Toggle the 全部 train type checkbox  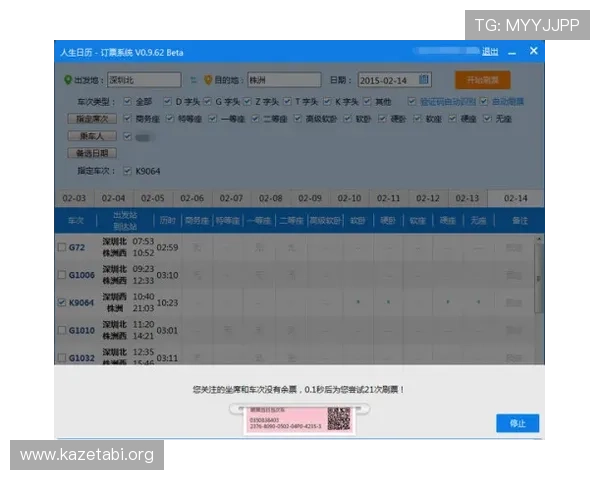pyautogui.click(x=127, y=101)
